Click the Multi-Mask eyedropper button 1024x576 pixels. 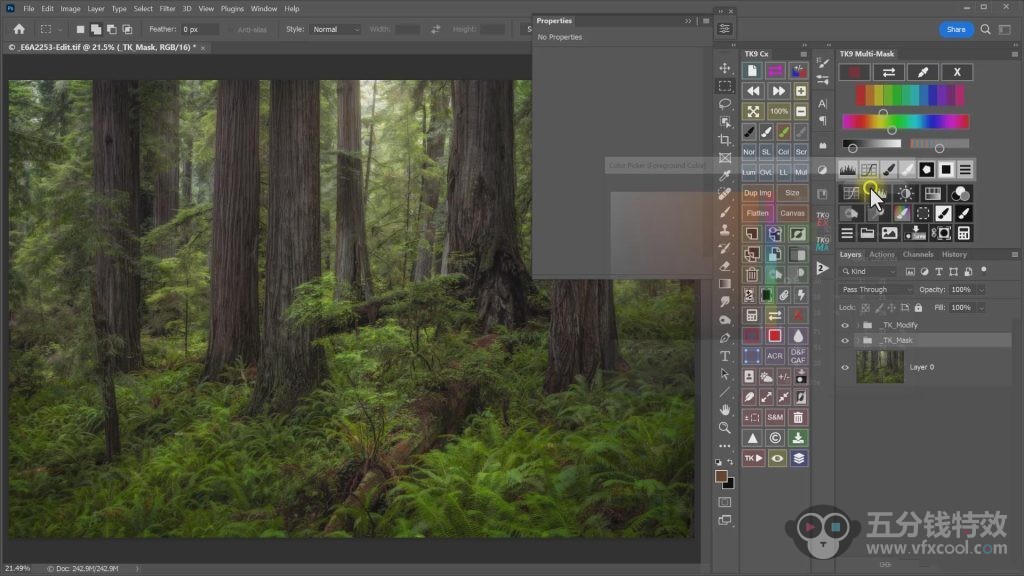coord(923,72)
